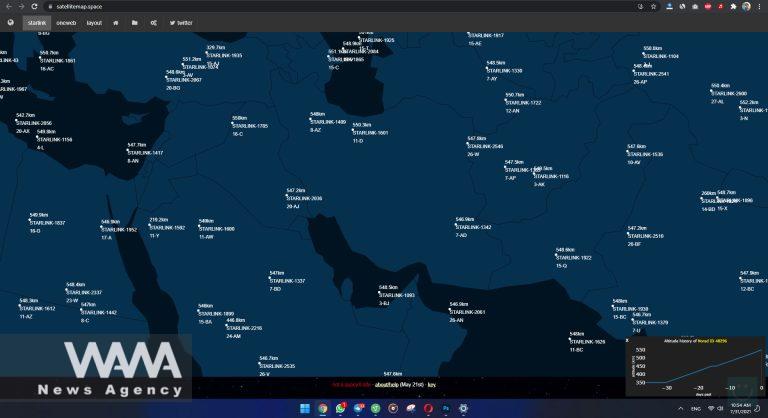
Task: Open the Chrome three-dot menu
Action: coord(759,6)
